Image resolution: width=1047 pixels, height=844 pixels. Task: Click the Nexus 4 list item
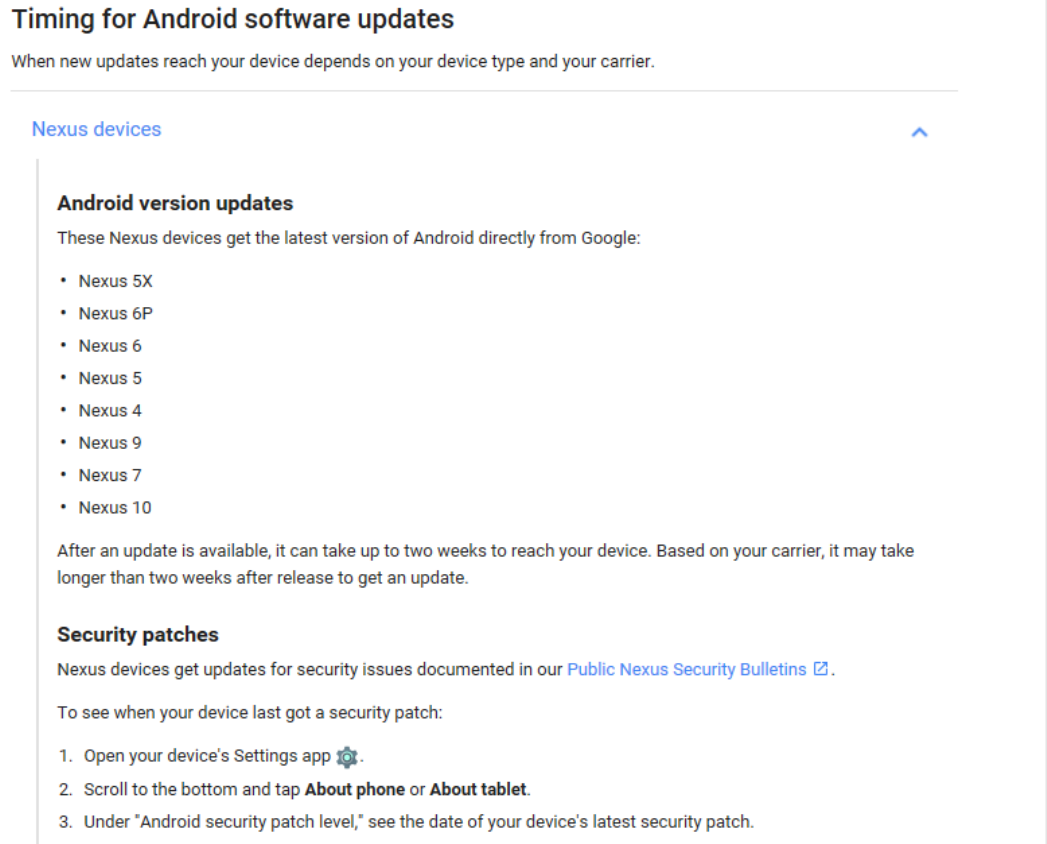(110, 411)
